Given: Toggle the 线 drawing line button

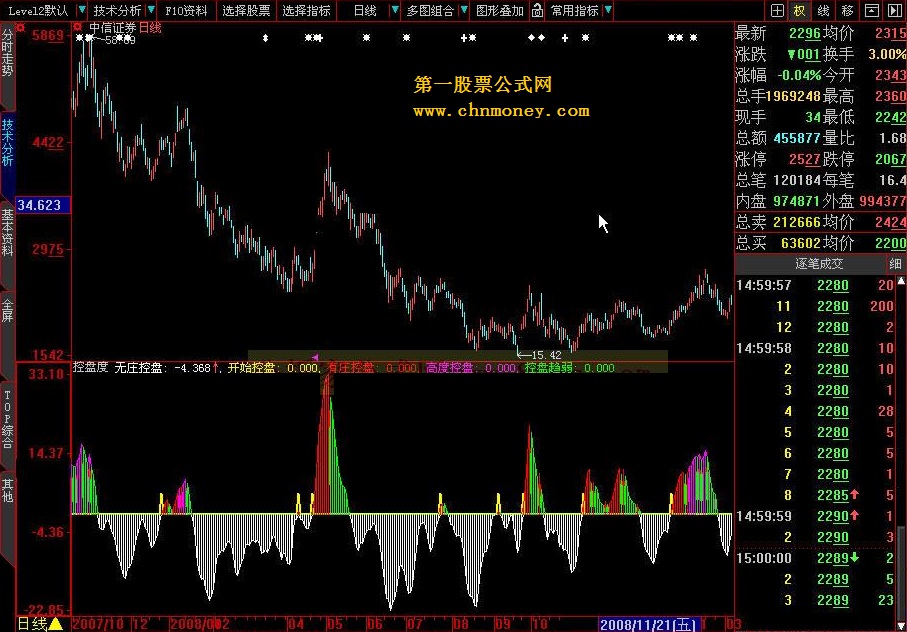Looking at the screenshot, I should (824, 10).
